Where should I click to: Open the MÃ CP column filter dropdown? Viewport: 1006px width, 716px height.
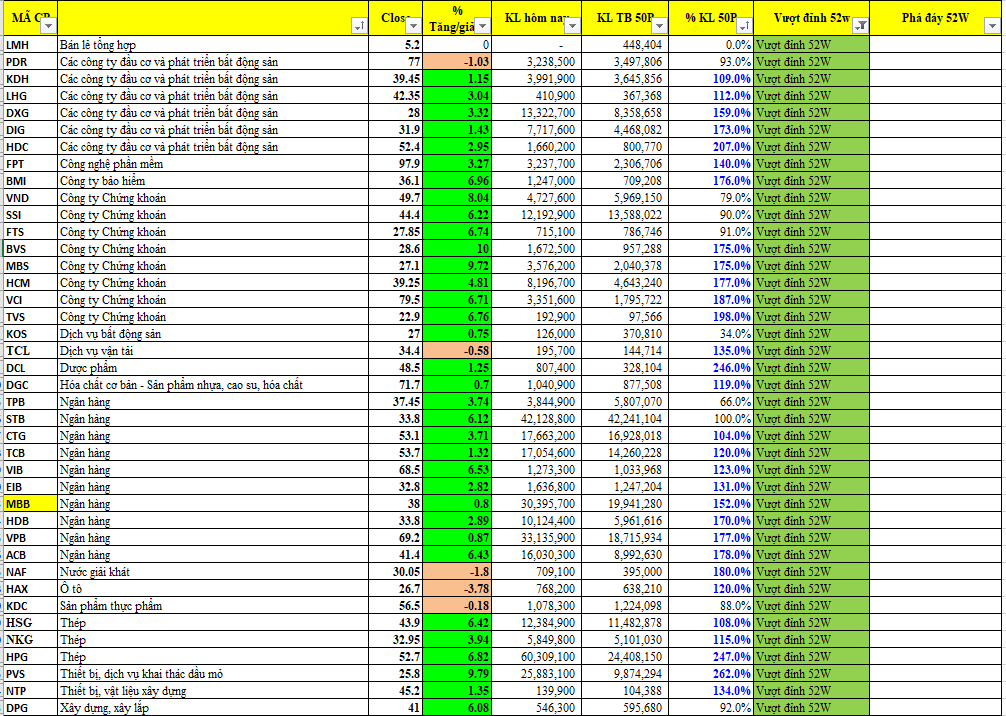click(x=48, y=26)
